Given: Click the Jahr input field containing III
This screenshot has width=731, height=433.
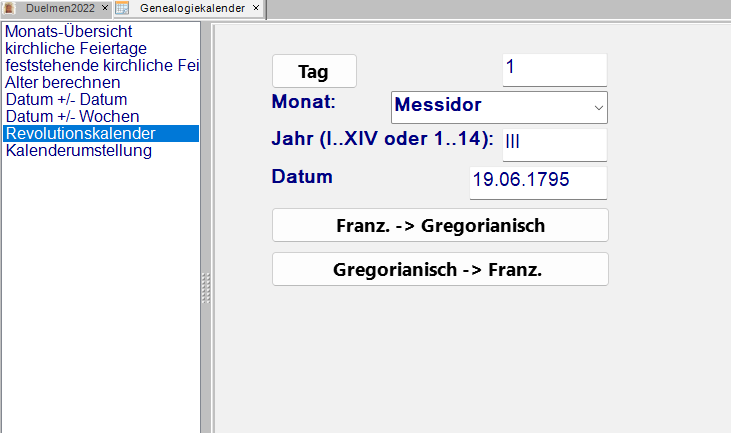Looking at the screenshot, I should pyautogui.click(x=554, y=143).
